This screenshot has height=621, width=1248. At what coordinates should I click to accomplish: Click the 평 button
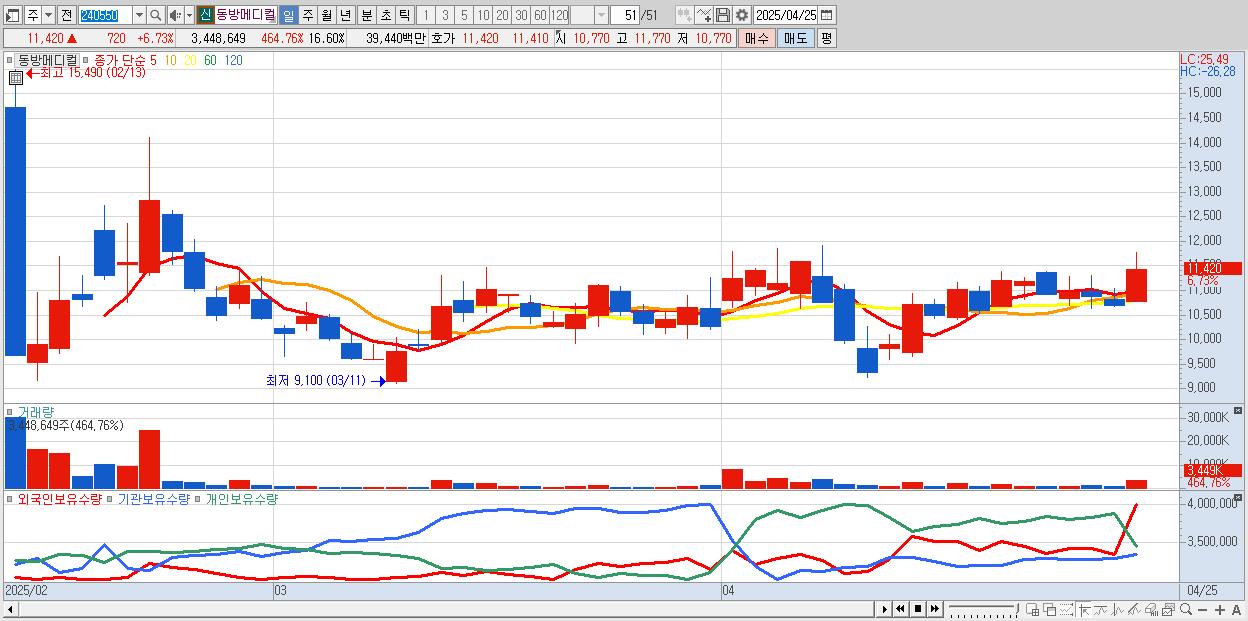826,38
